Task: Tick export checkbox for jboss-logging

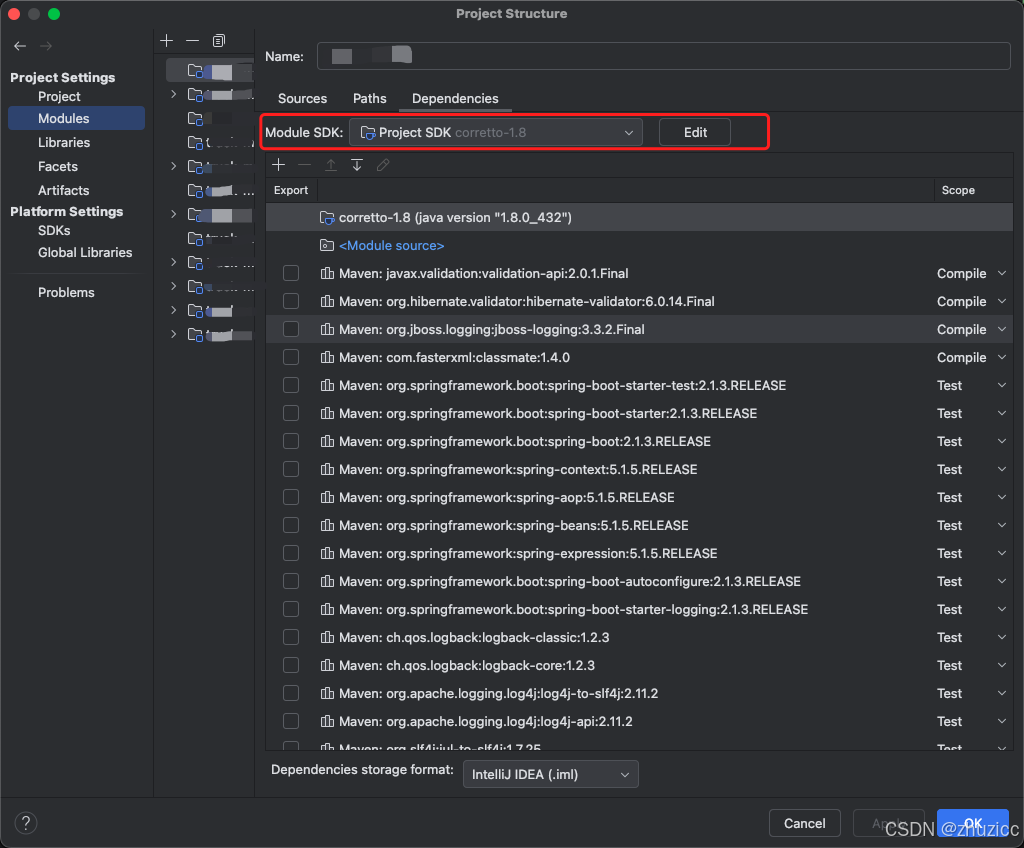Action: point(291,329)
